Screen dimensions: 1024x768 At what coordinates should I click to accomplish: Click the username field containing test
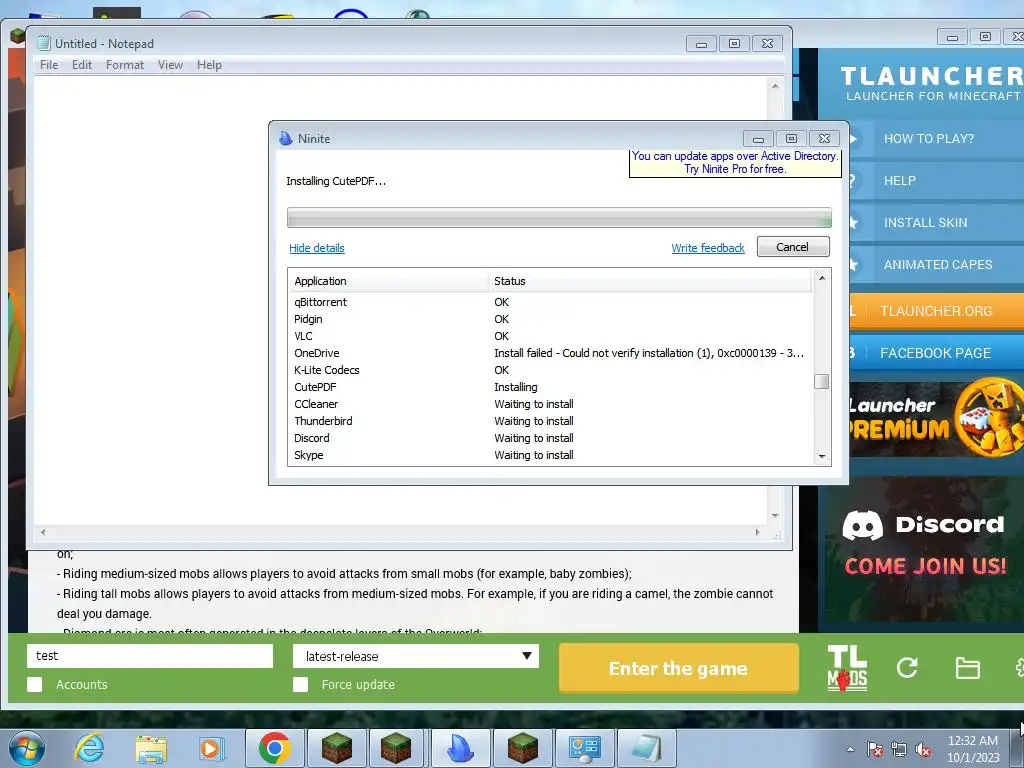(150, 656)
